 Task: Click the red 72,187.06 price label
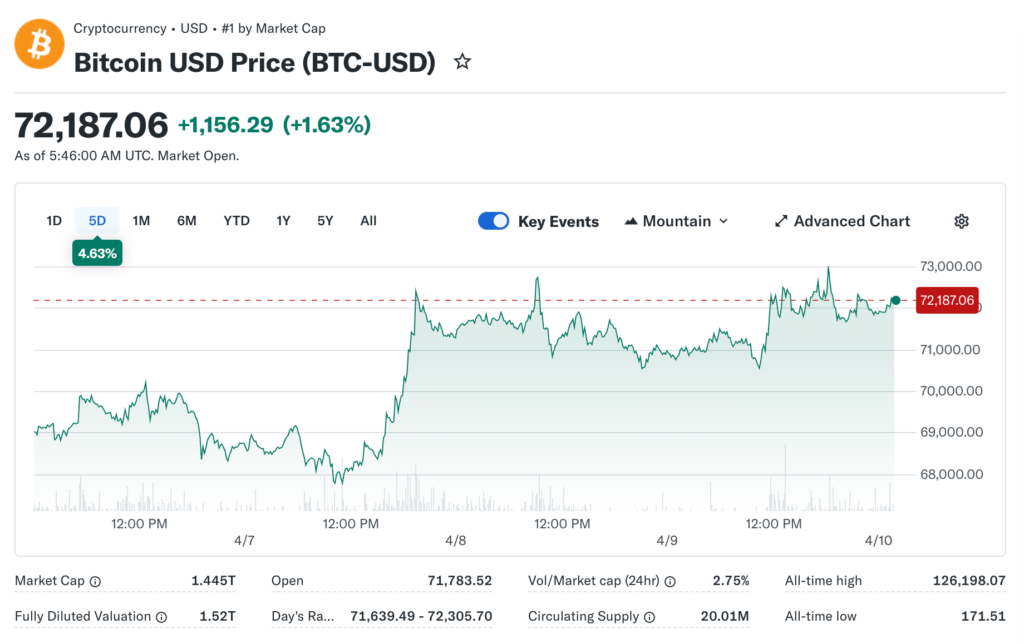(945, 300)
